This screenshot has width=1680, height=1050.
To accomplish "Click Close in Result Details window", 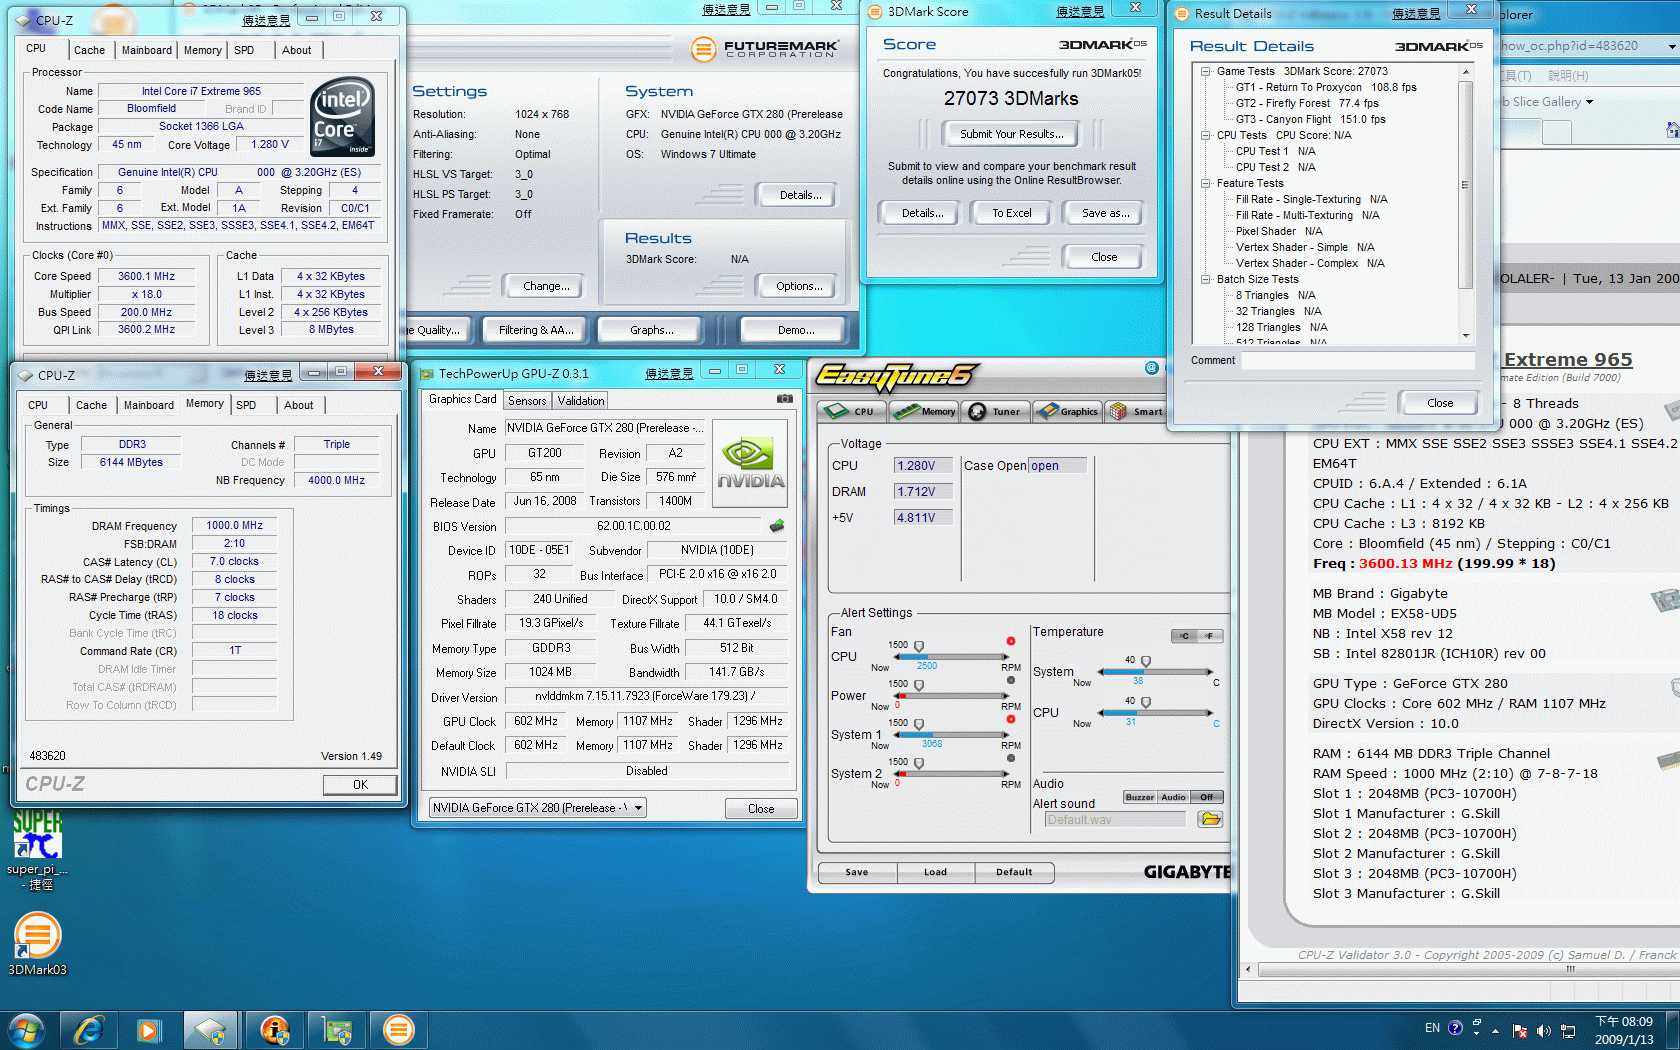I will pyautogui.click(x=1440, y=403).
